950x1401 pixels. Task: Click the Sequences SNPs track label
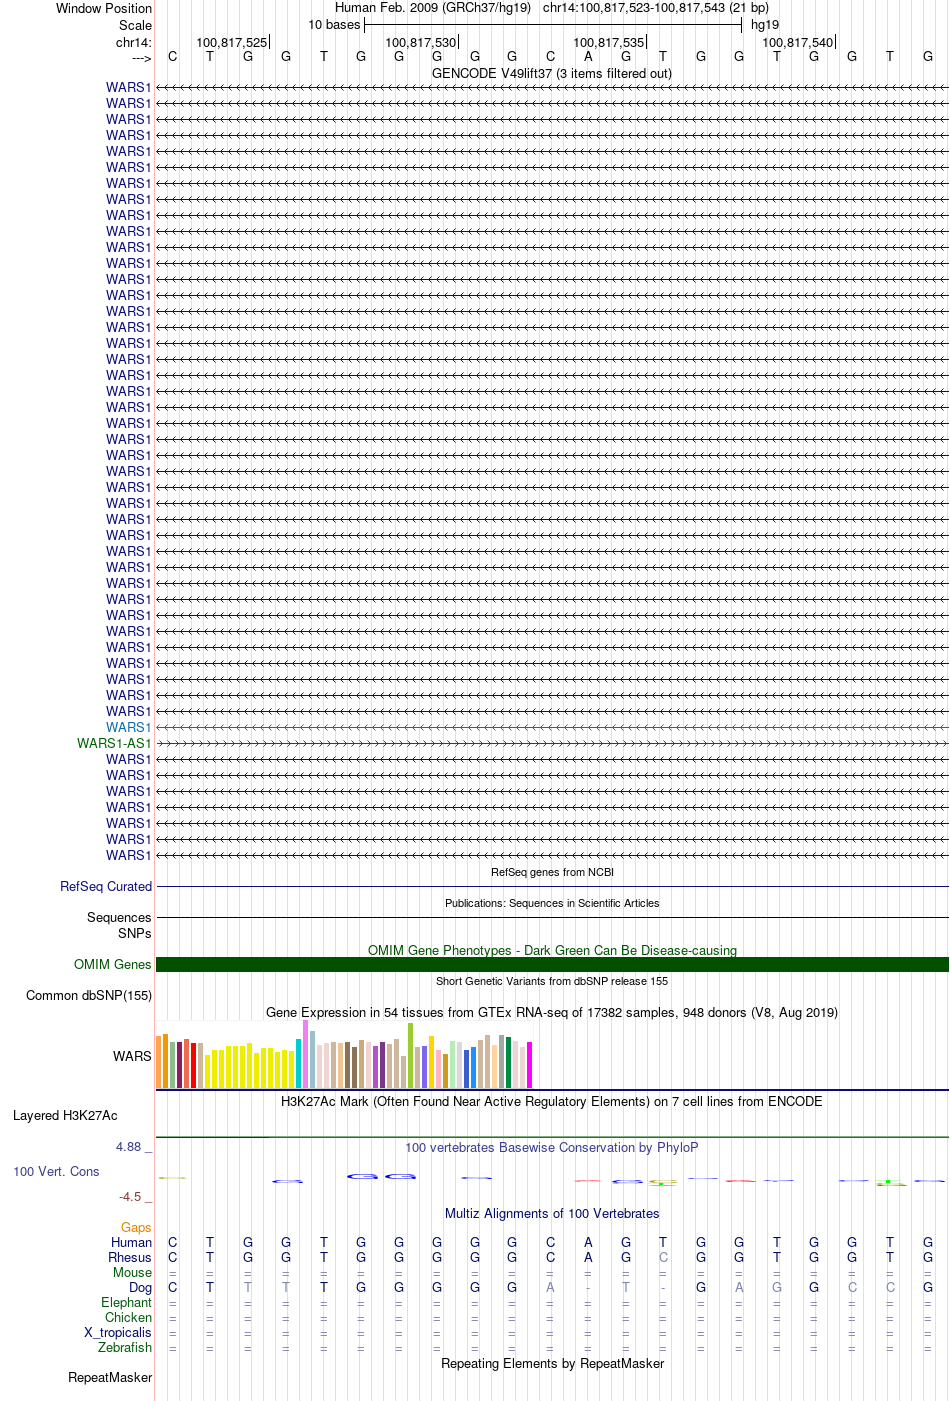(119, 925)
